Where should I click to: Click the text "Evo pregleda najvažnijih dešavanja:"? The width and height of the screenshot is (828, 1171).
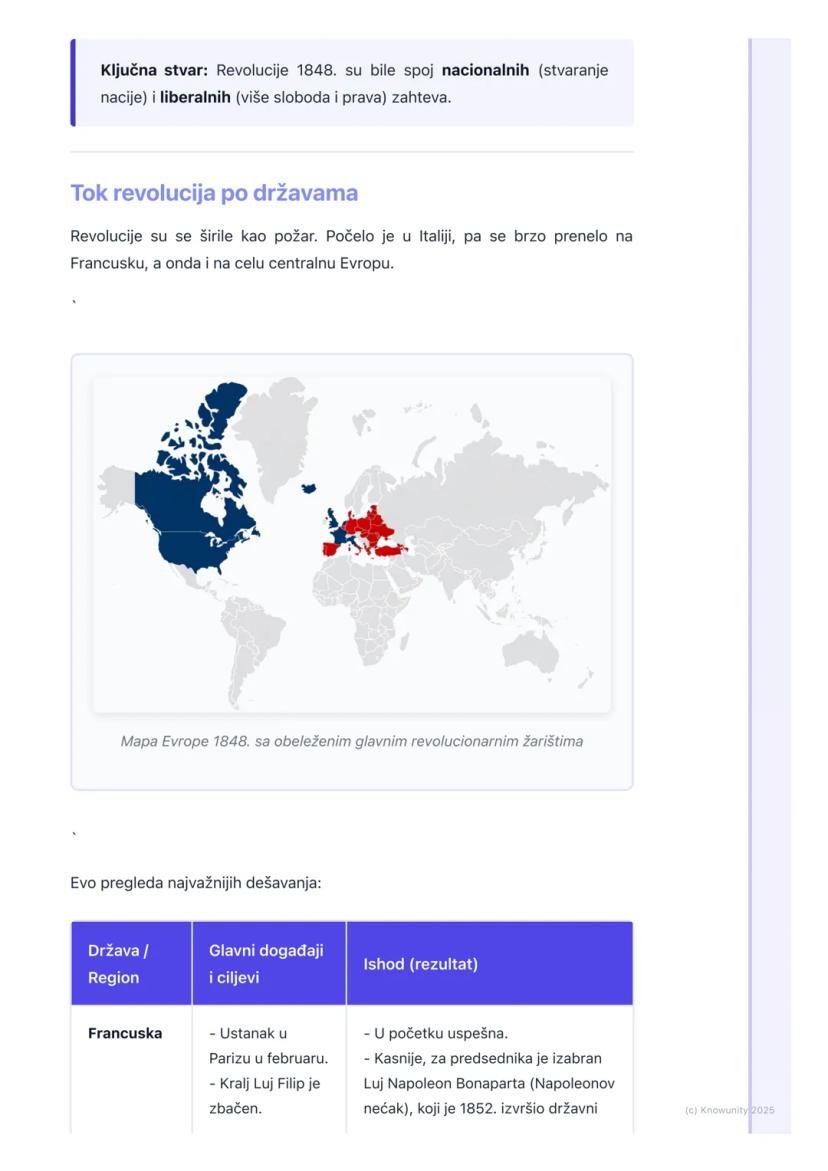pyautogui.click(x=195, y=883)
